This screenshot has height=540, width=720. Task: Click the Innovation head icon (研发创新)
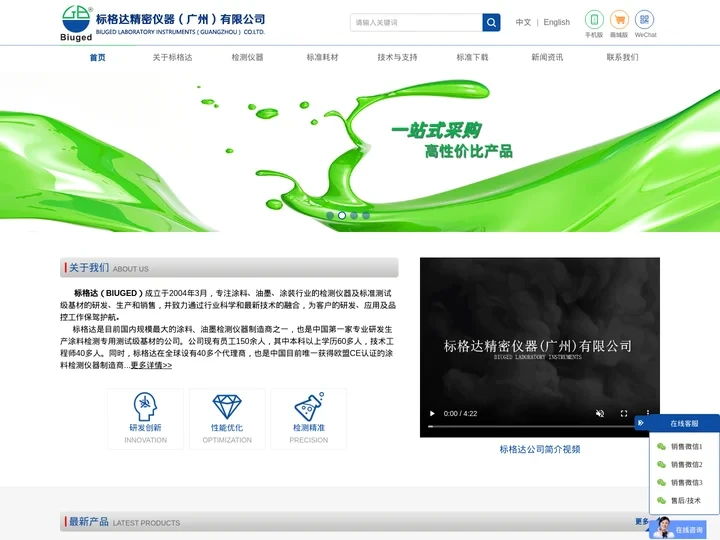145,406
